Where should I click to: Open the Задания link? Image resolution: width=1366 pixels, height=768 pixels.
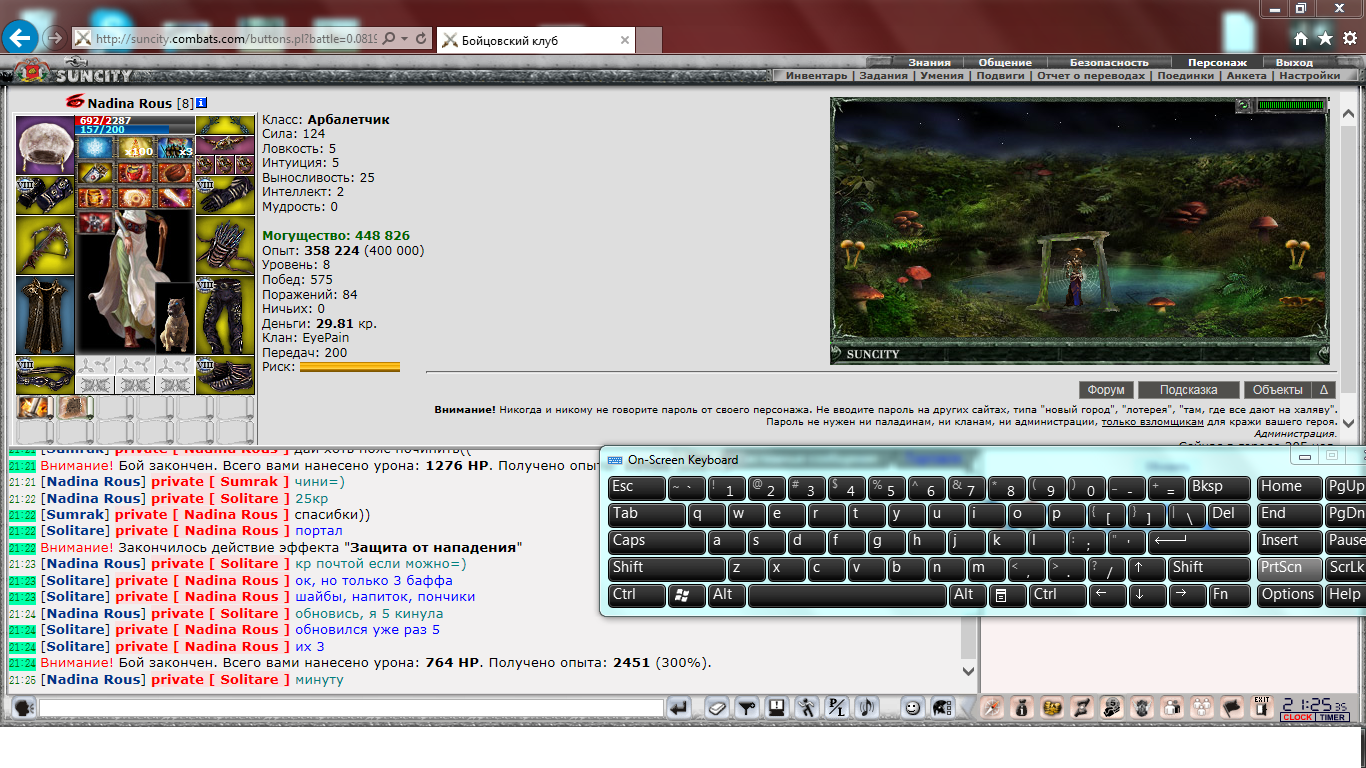click(x=883, y=75)
